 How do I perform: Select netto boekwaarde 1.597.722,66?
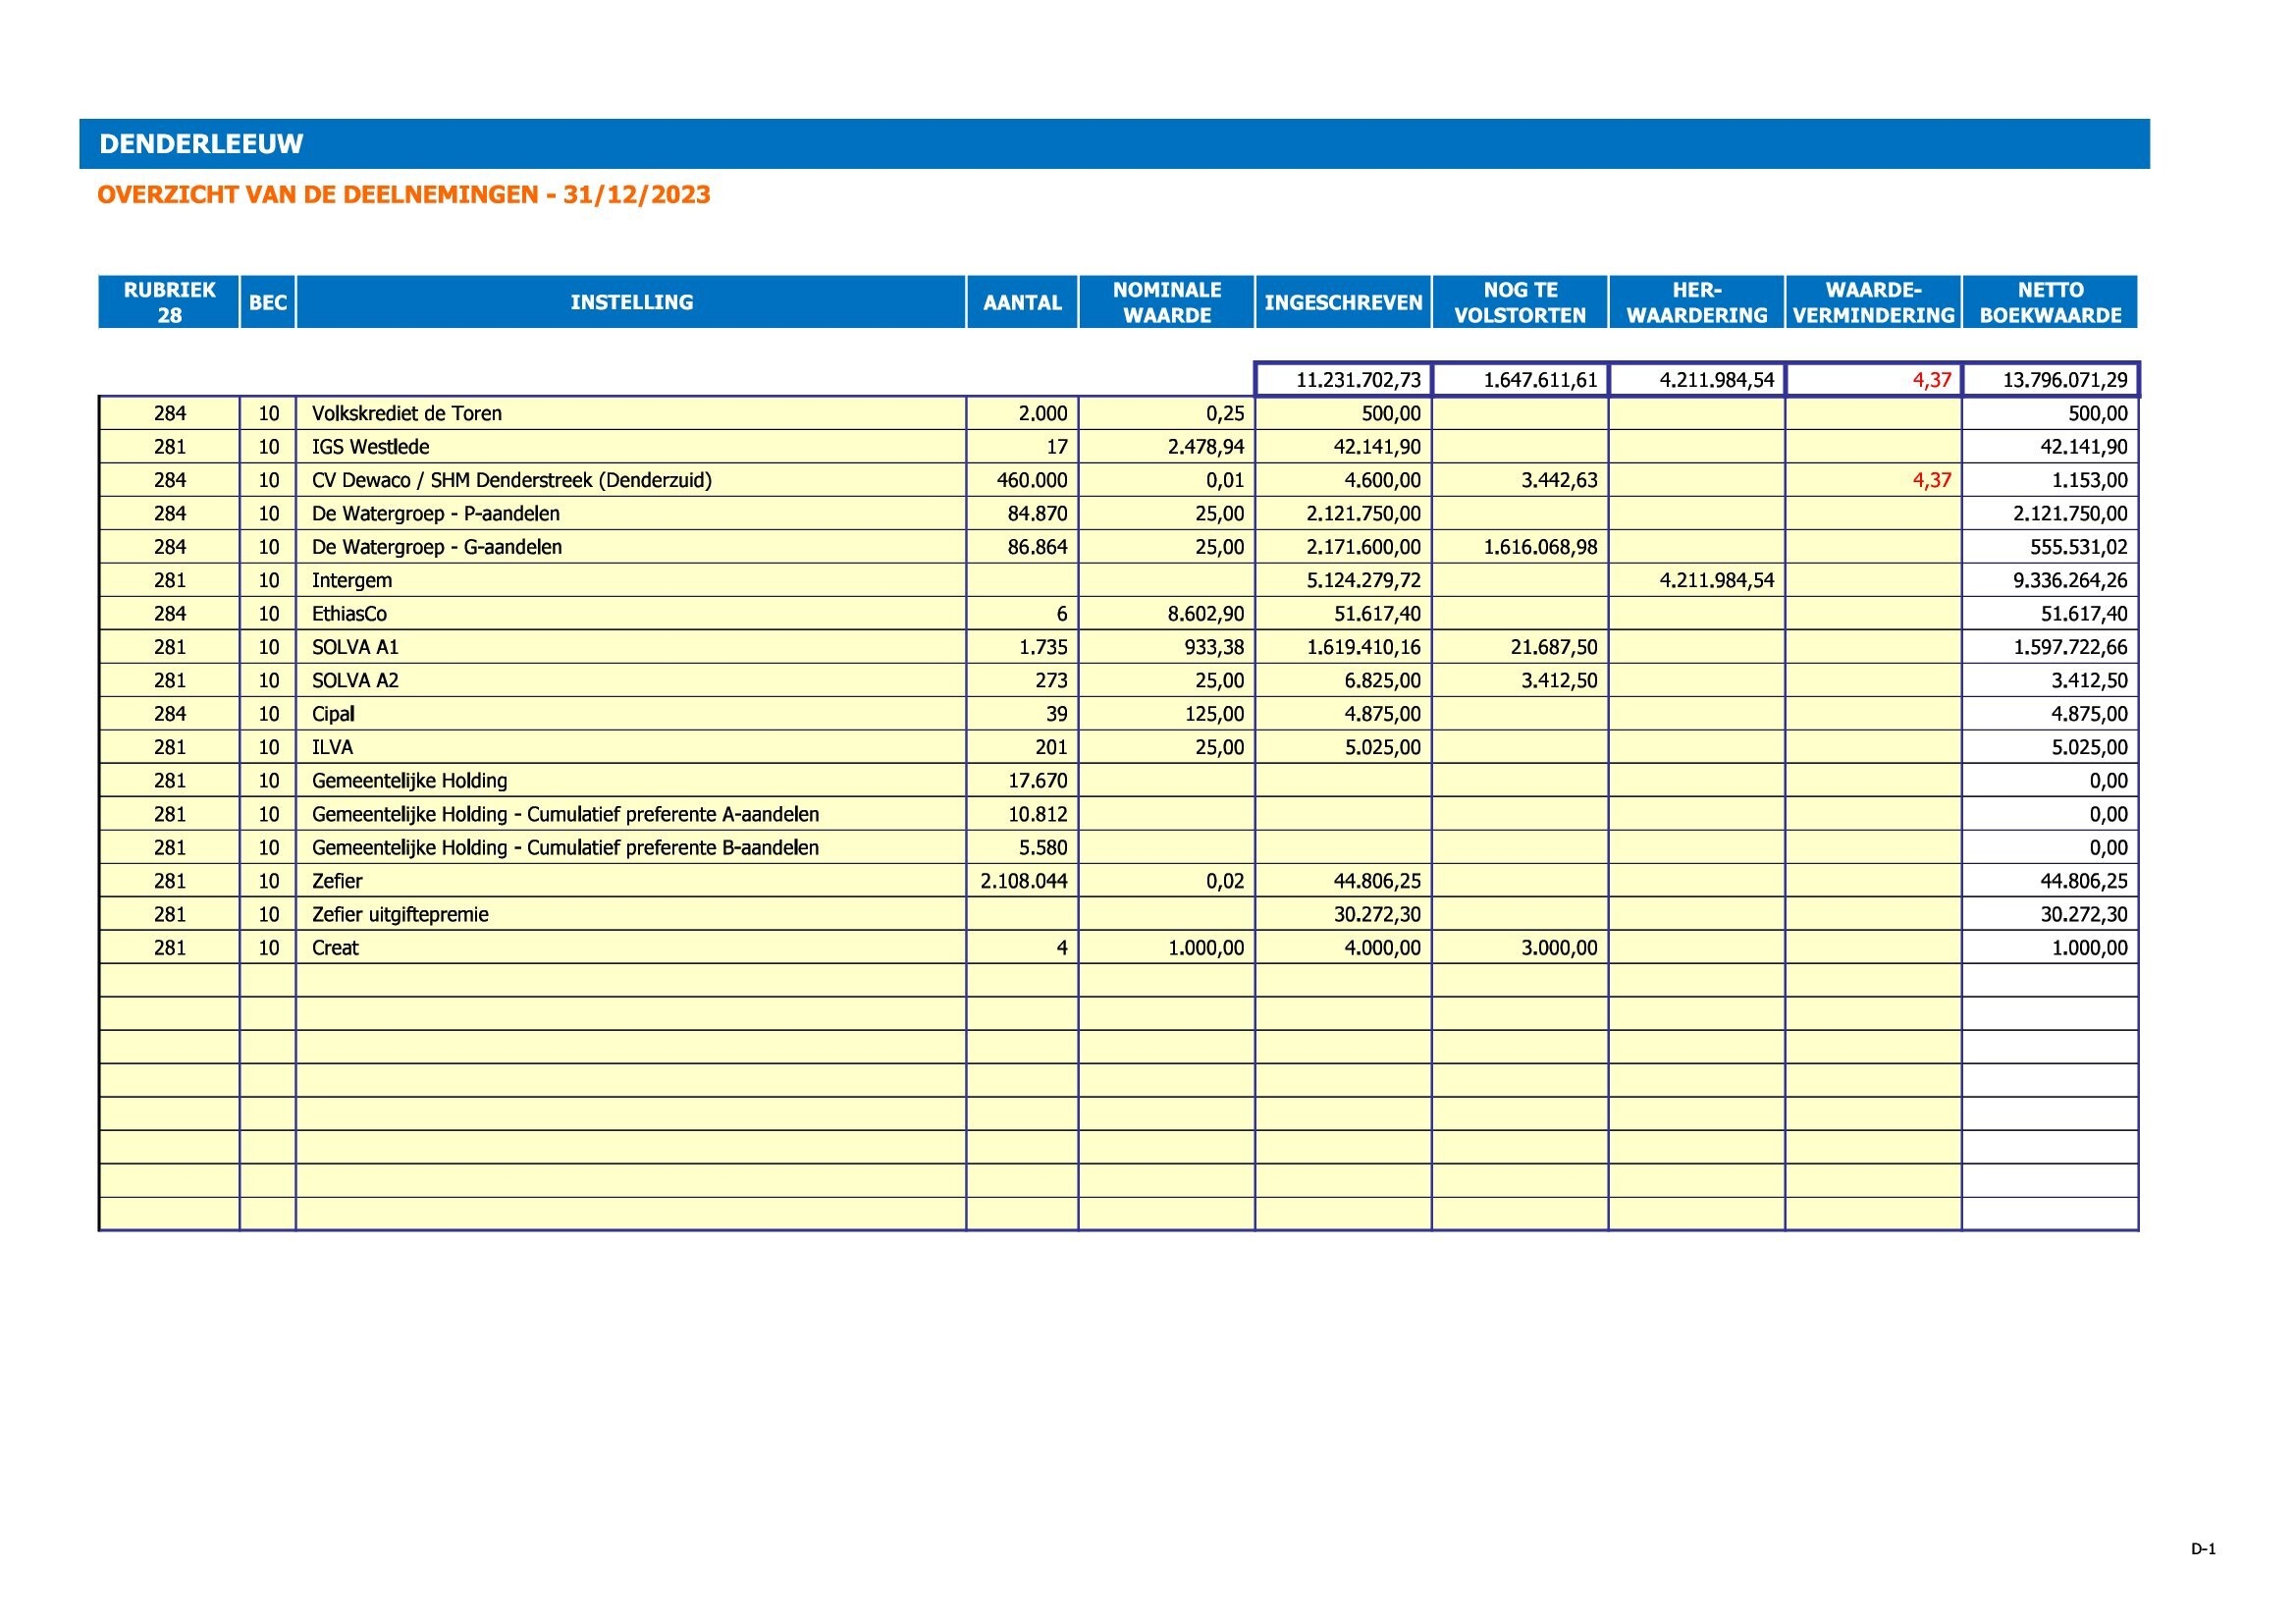click(2051, 647)
